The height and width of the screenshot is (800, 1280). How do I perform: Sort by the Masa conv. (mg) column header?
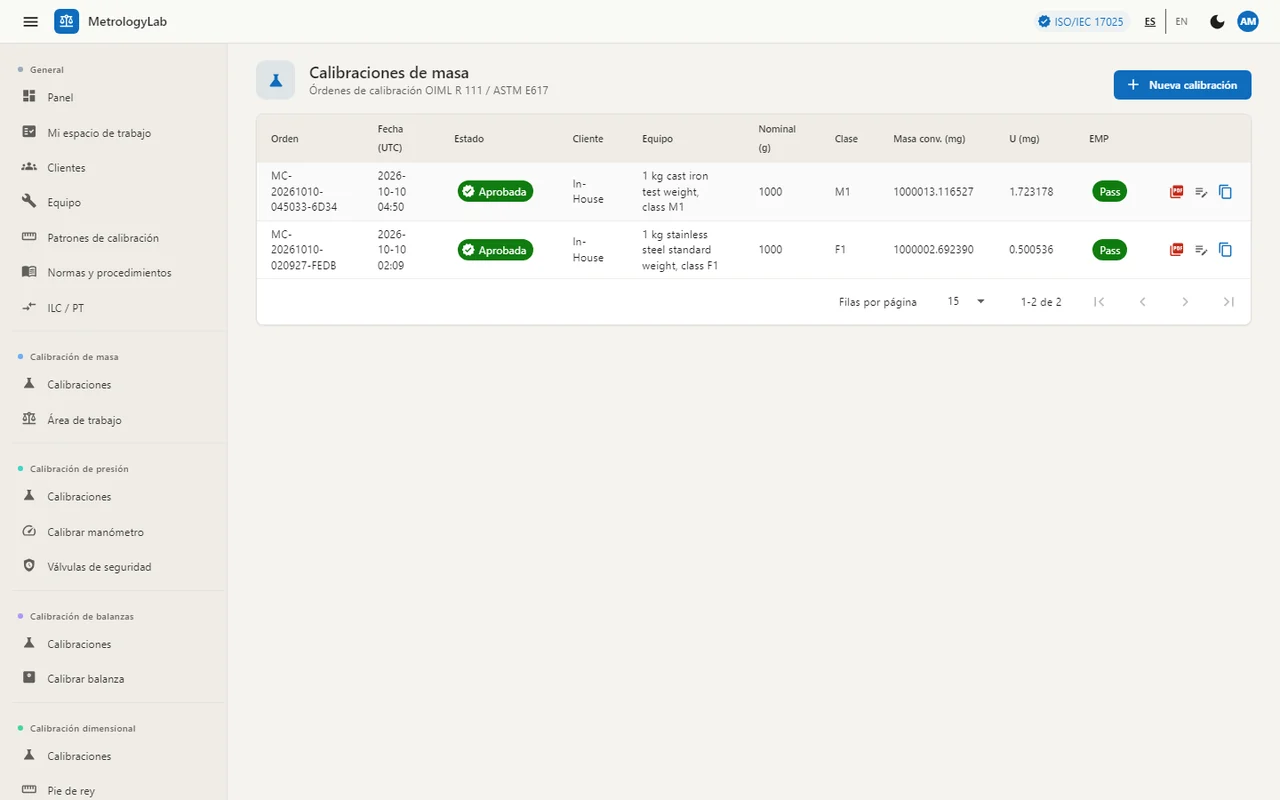[x=929, y=139]
